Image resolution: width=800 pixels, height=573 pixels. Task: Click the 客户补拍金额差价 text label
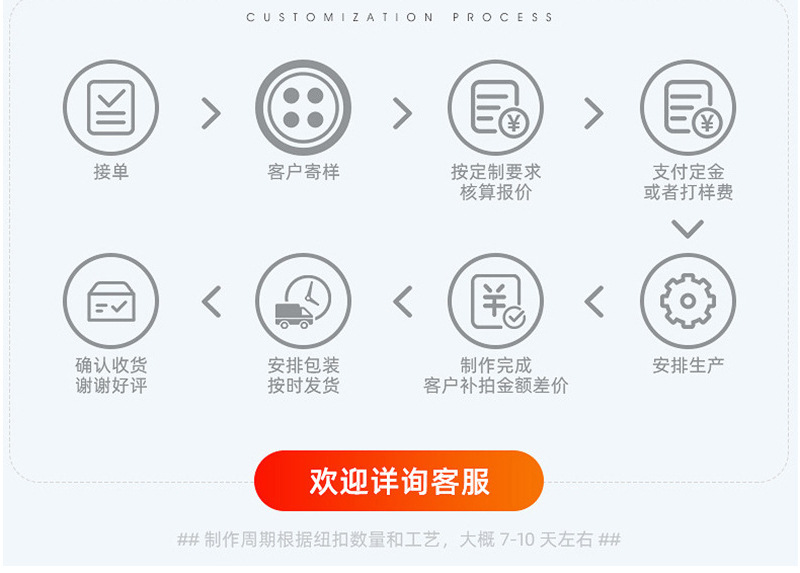pyautogui.click(x=495, y=386)
